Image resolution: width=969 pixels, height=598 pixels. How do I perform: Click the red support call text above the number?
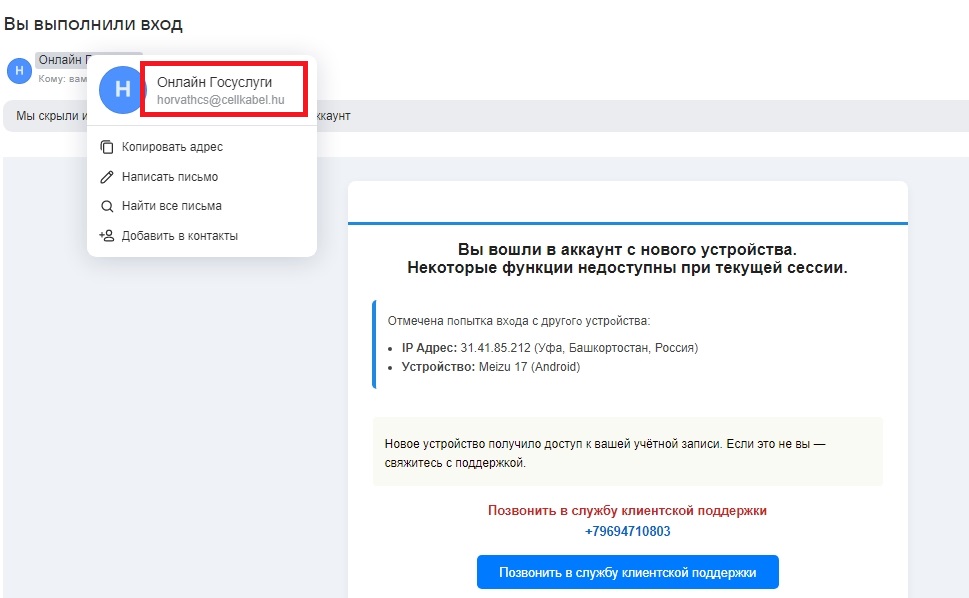(x=628, y=509)
